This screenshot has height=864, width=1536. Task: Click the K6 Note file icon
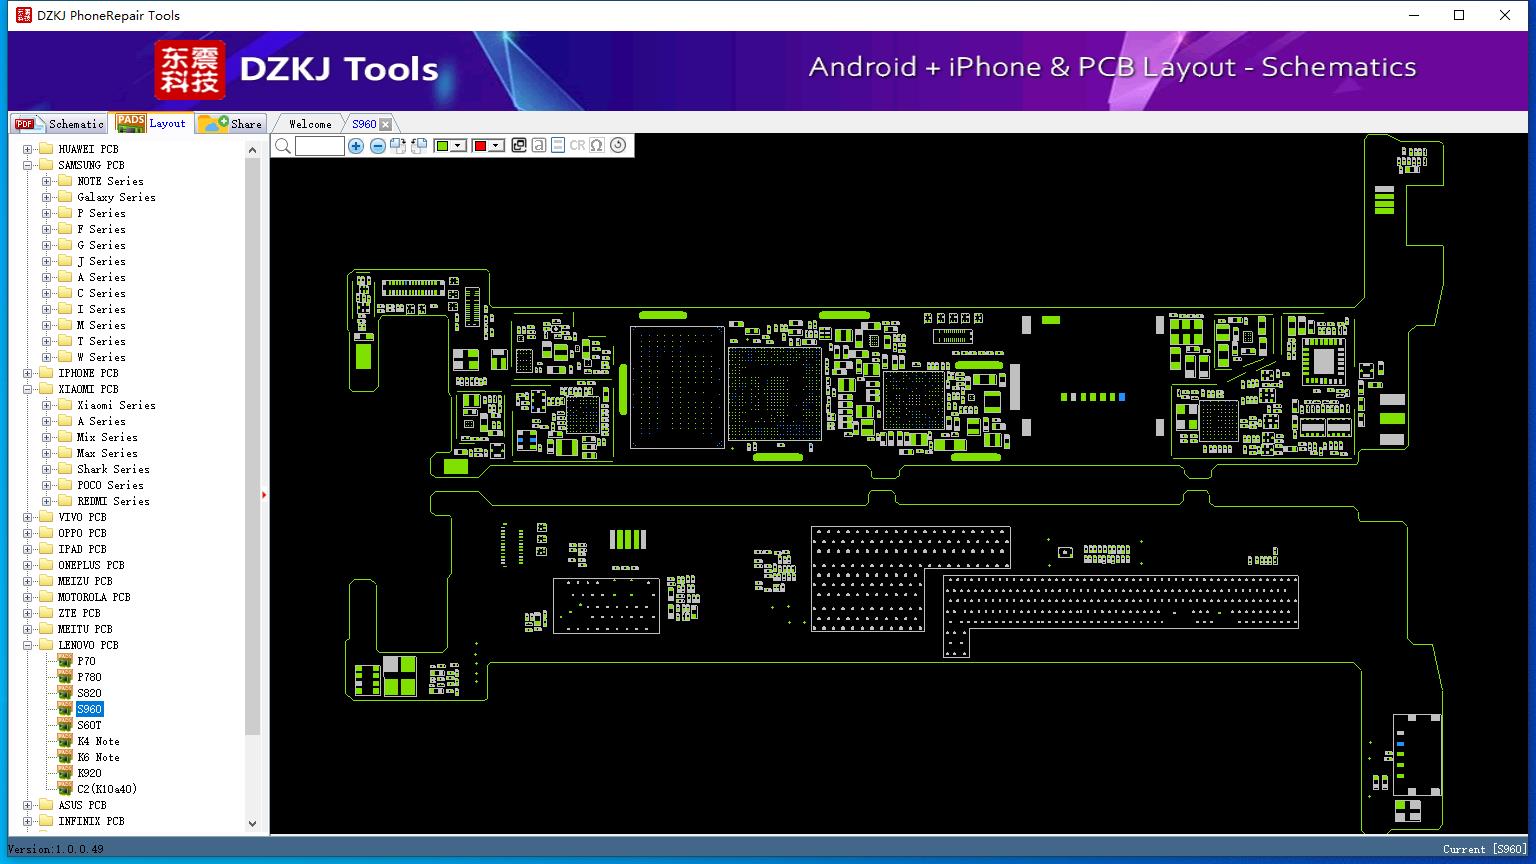65,756
